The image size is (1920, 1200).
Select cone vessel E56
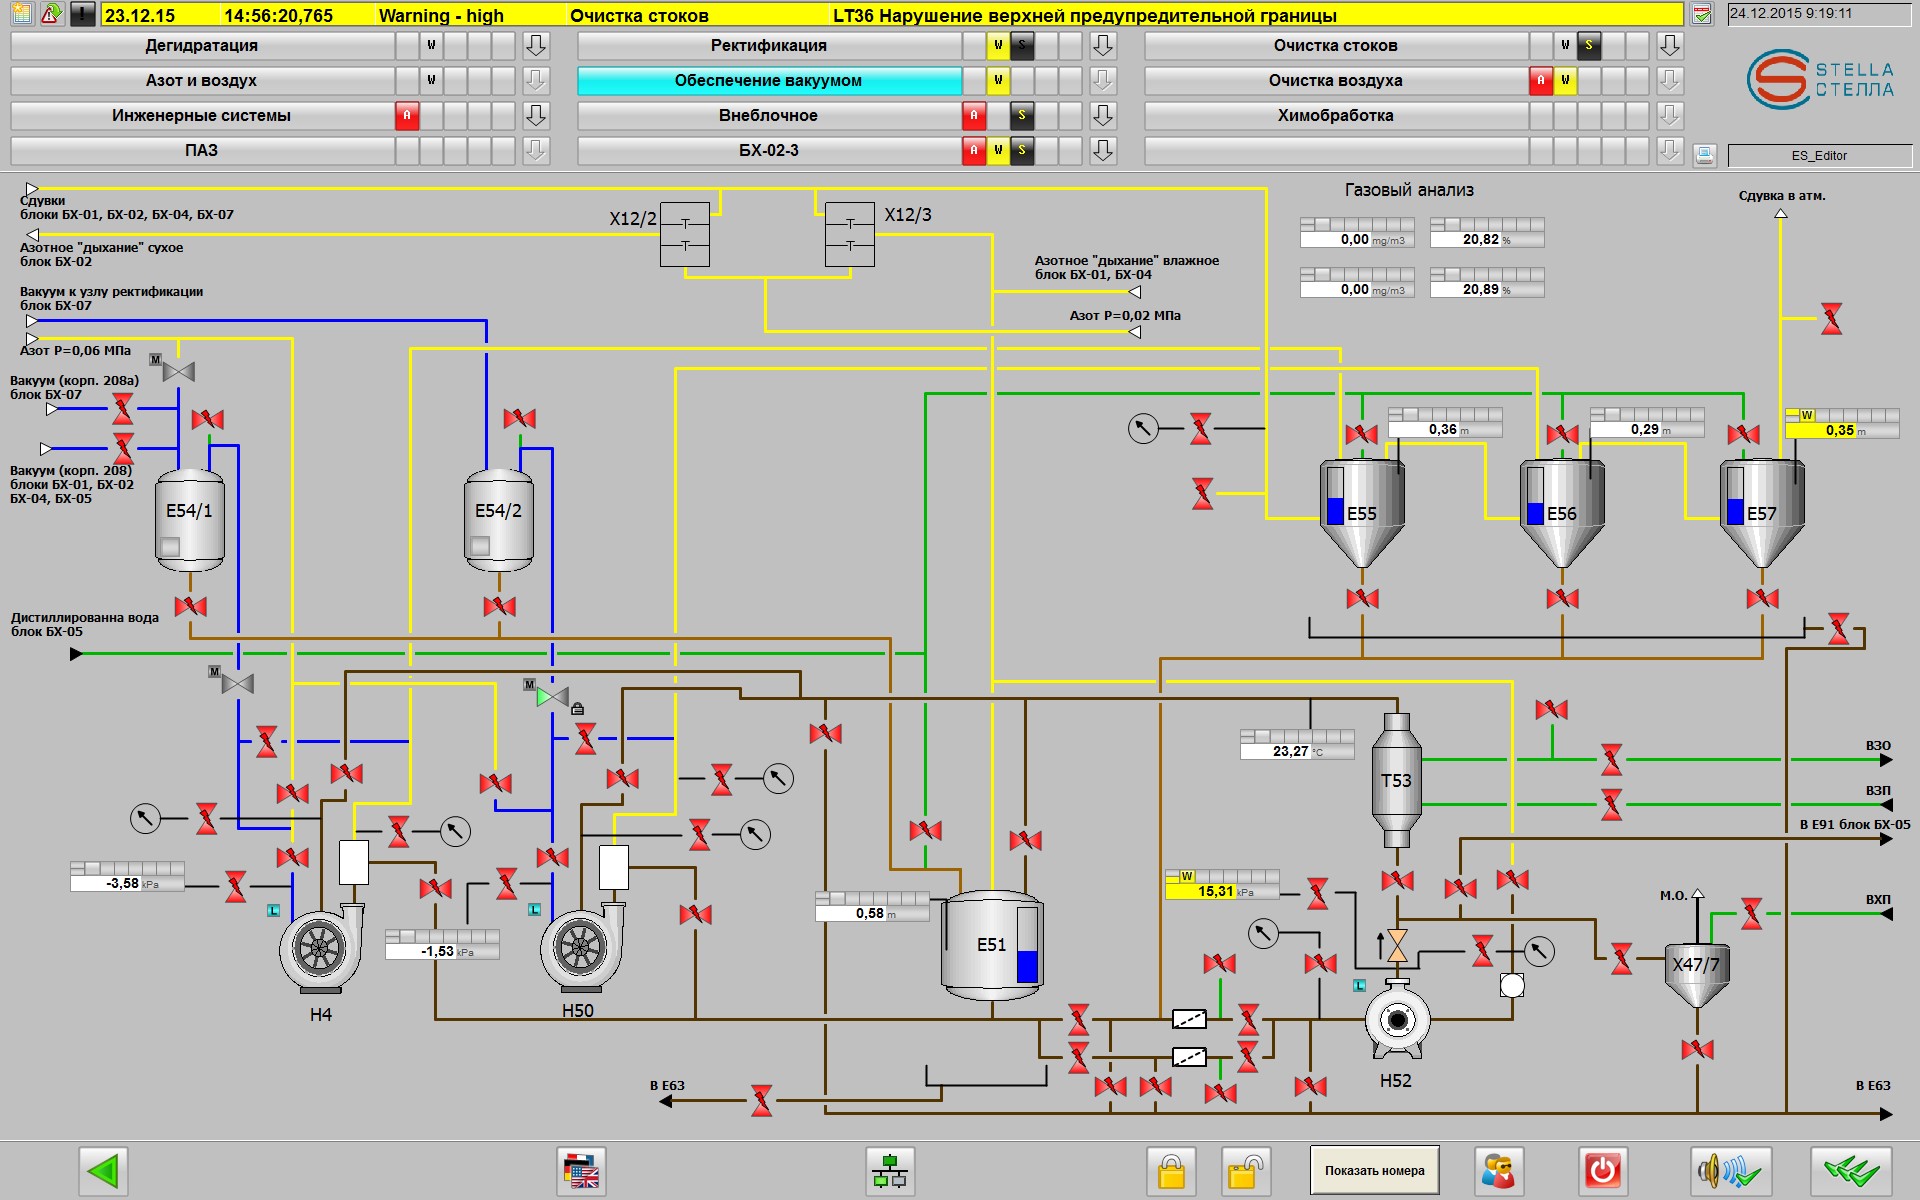(x=1562, y=514)
